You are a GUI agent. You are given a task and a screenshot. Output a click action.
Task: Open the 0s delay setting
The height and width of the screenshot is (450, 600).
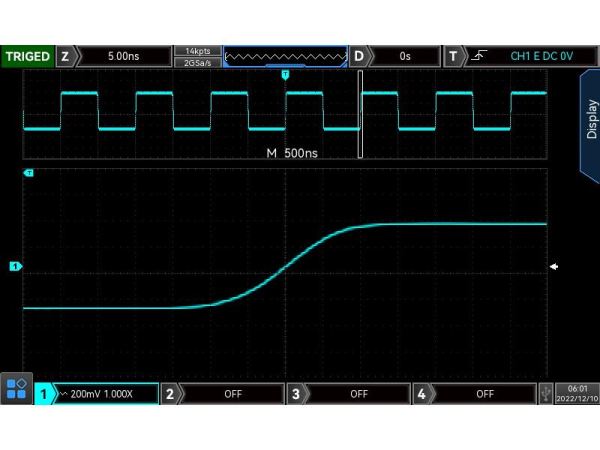coord(405,56)
